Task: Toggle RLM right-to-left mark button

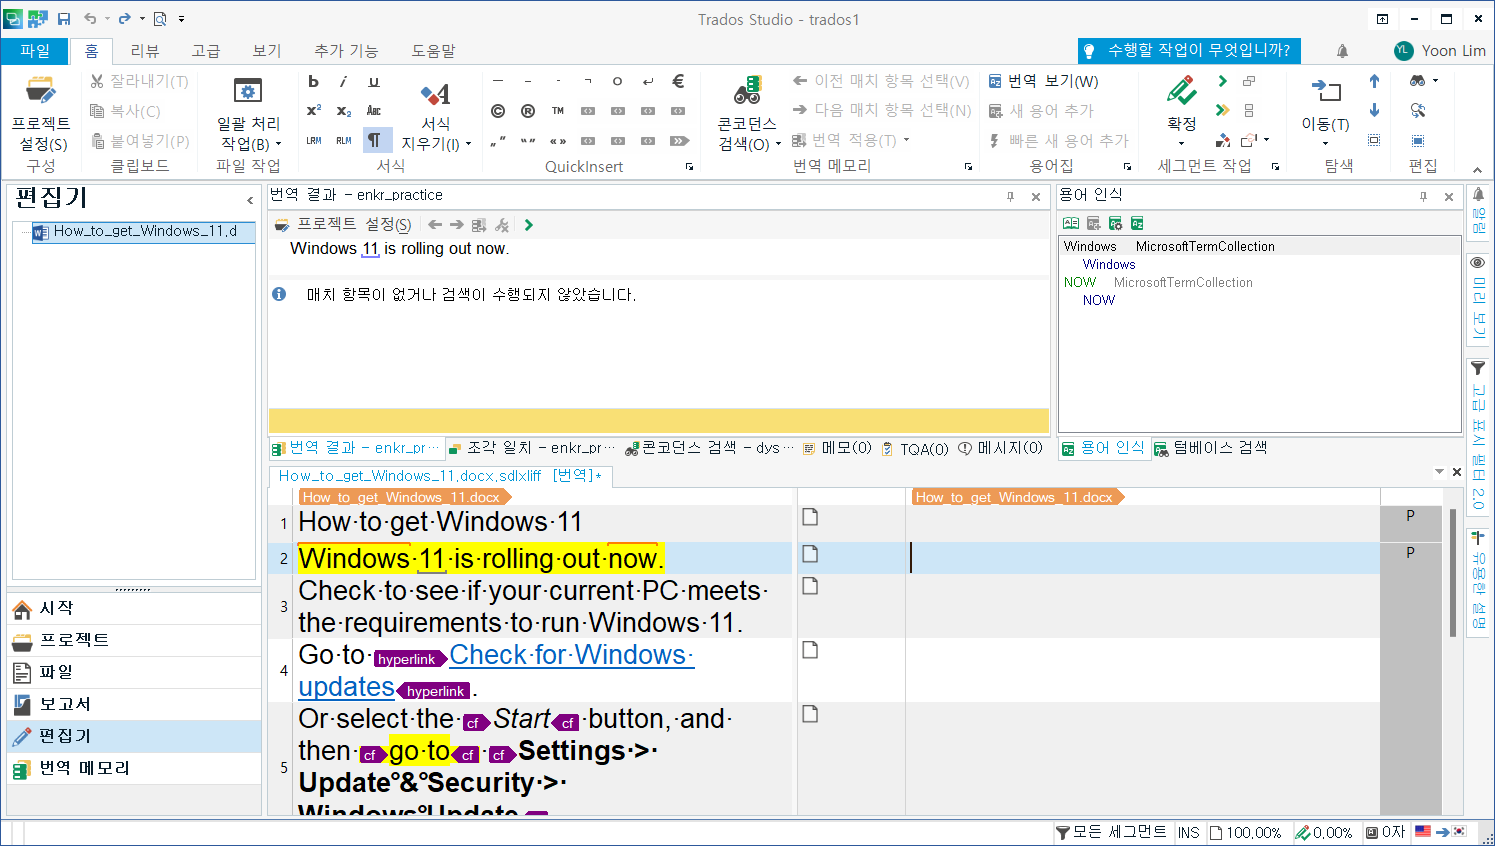Action: click(x=343, y=141)
